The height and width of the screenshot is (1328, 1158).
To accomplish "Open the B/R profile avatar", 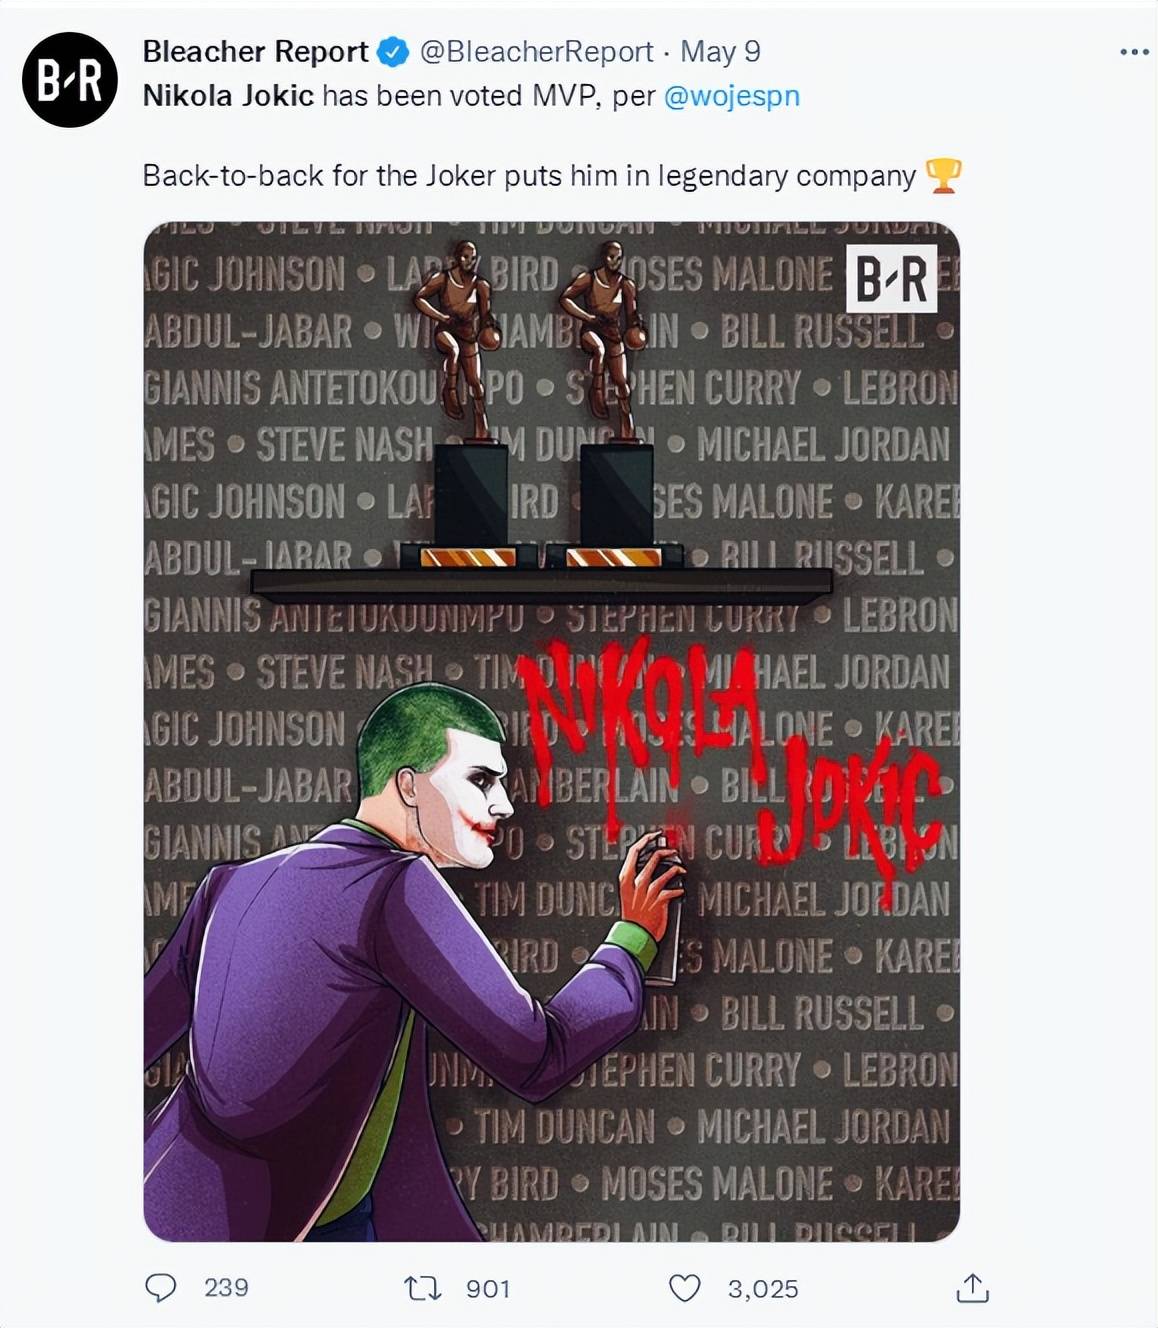I will pyautogui.click(x=70, y=80).
